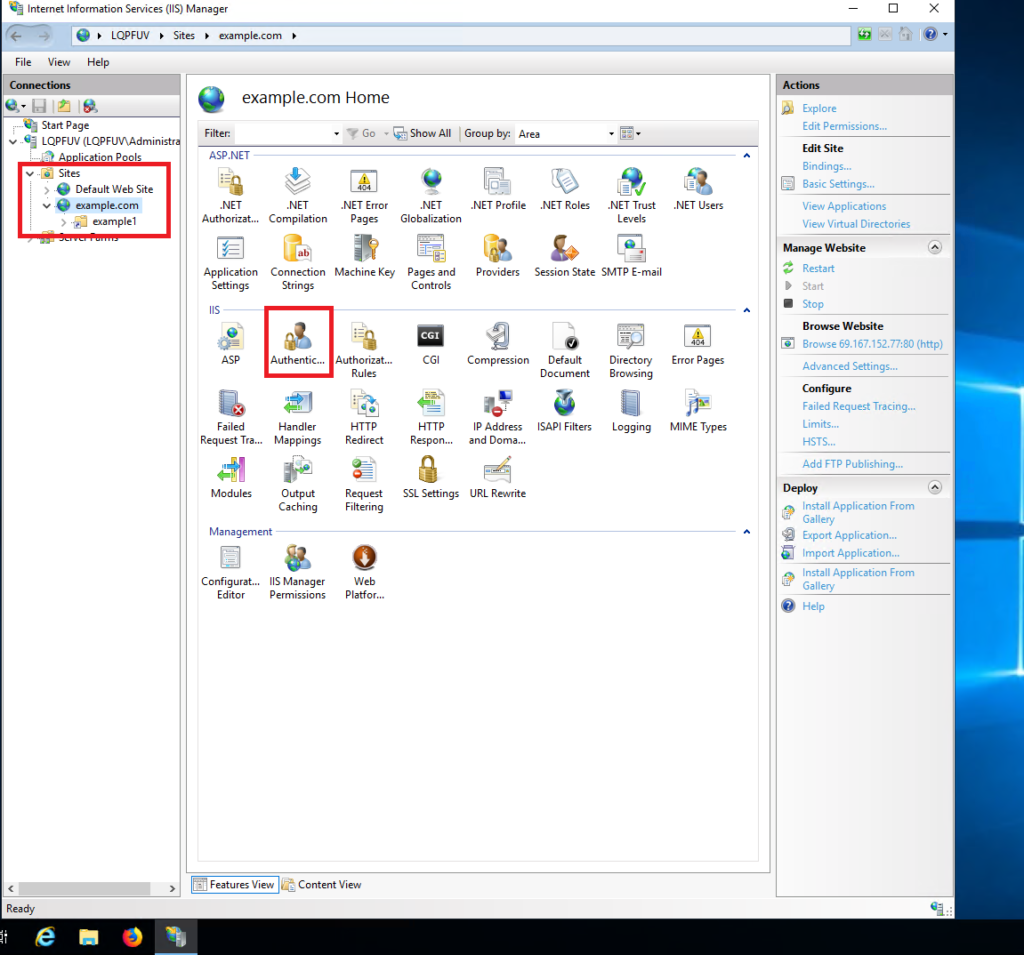Screen dimensions: 1024x955
Task: Expand the Default Web Site node
Action: coord(47,190)
